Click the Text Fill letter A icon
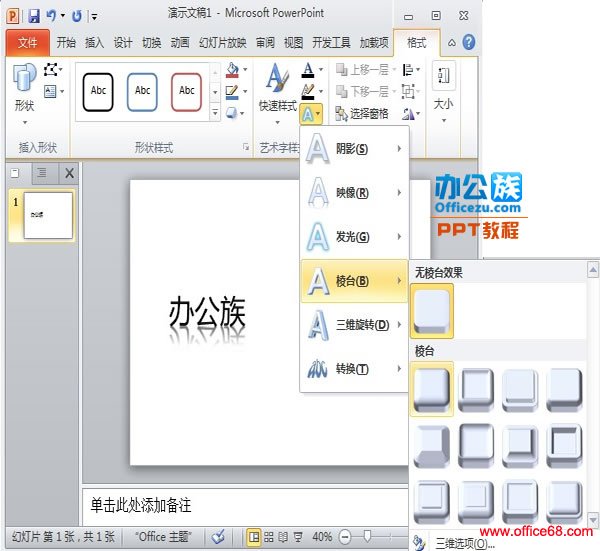600x551 pixels. (x=308, y=70)
